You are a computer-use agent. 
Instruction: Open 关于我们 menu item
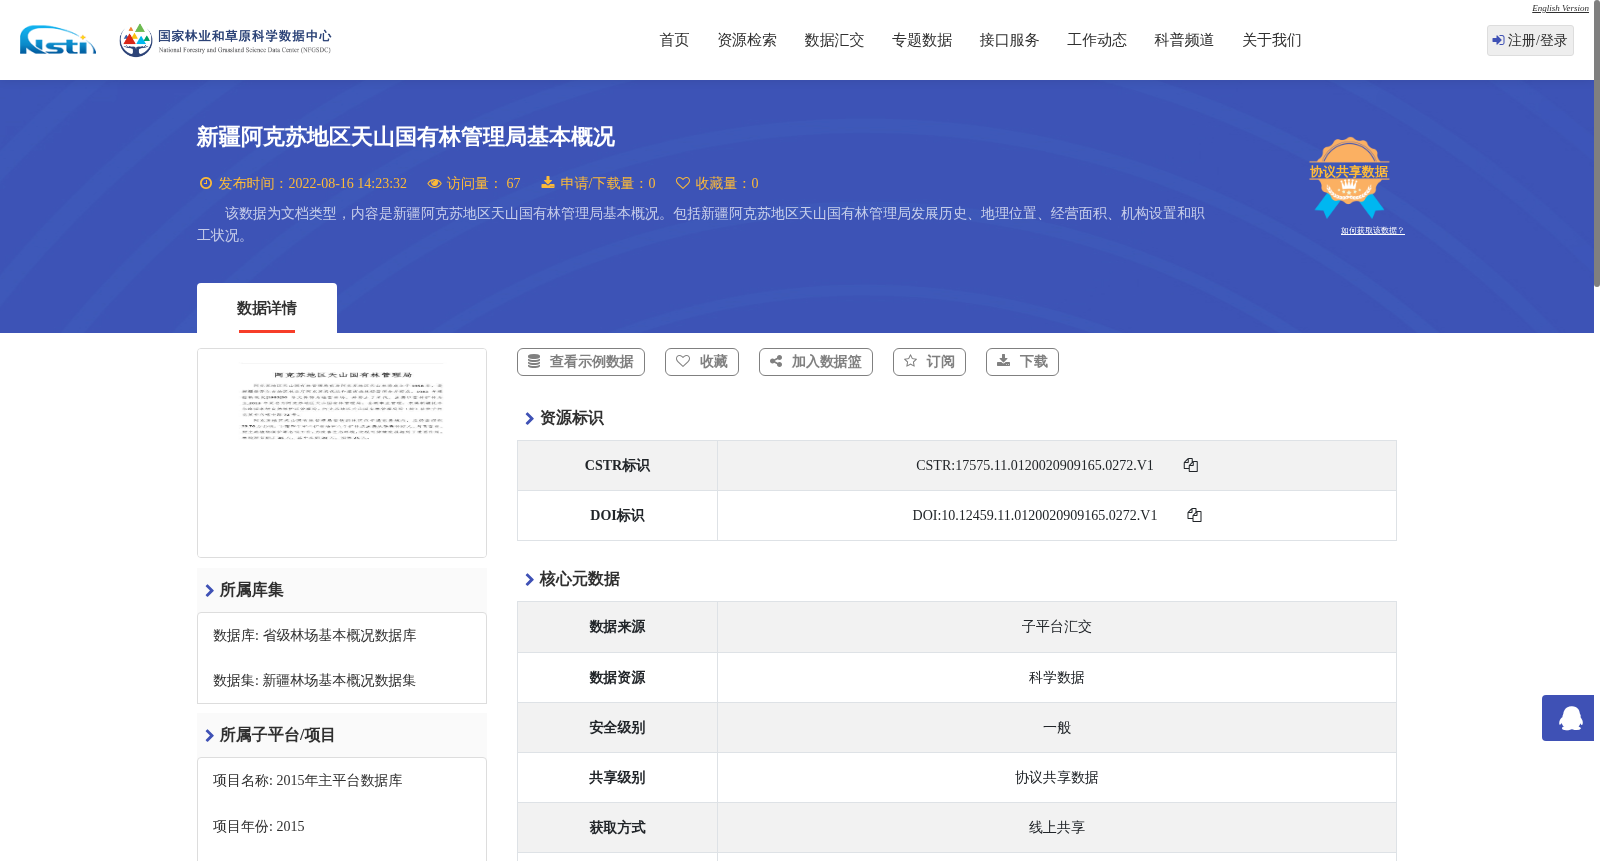coord(1272,40)
